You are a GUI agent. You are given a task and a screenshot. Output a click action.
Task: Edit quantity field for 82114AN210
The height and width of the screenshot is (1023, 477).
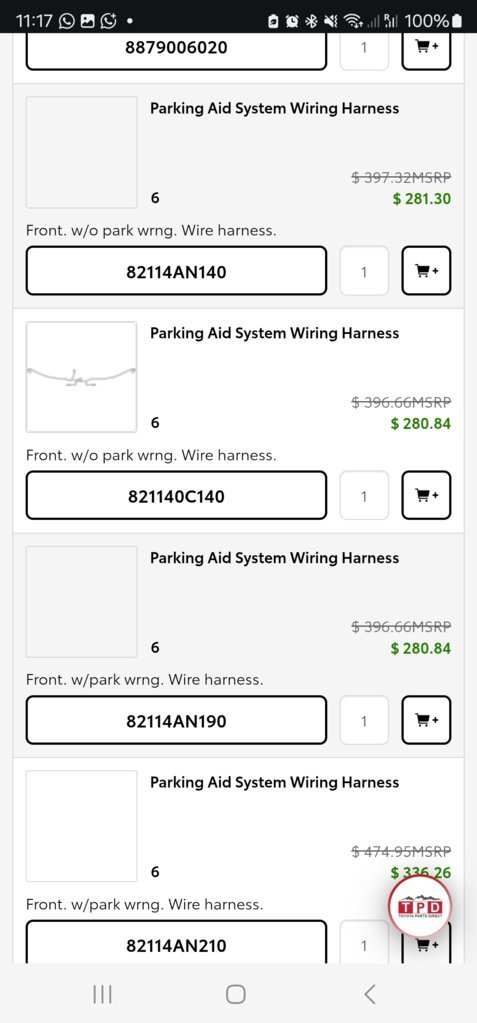(x=364, y=942)
